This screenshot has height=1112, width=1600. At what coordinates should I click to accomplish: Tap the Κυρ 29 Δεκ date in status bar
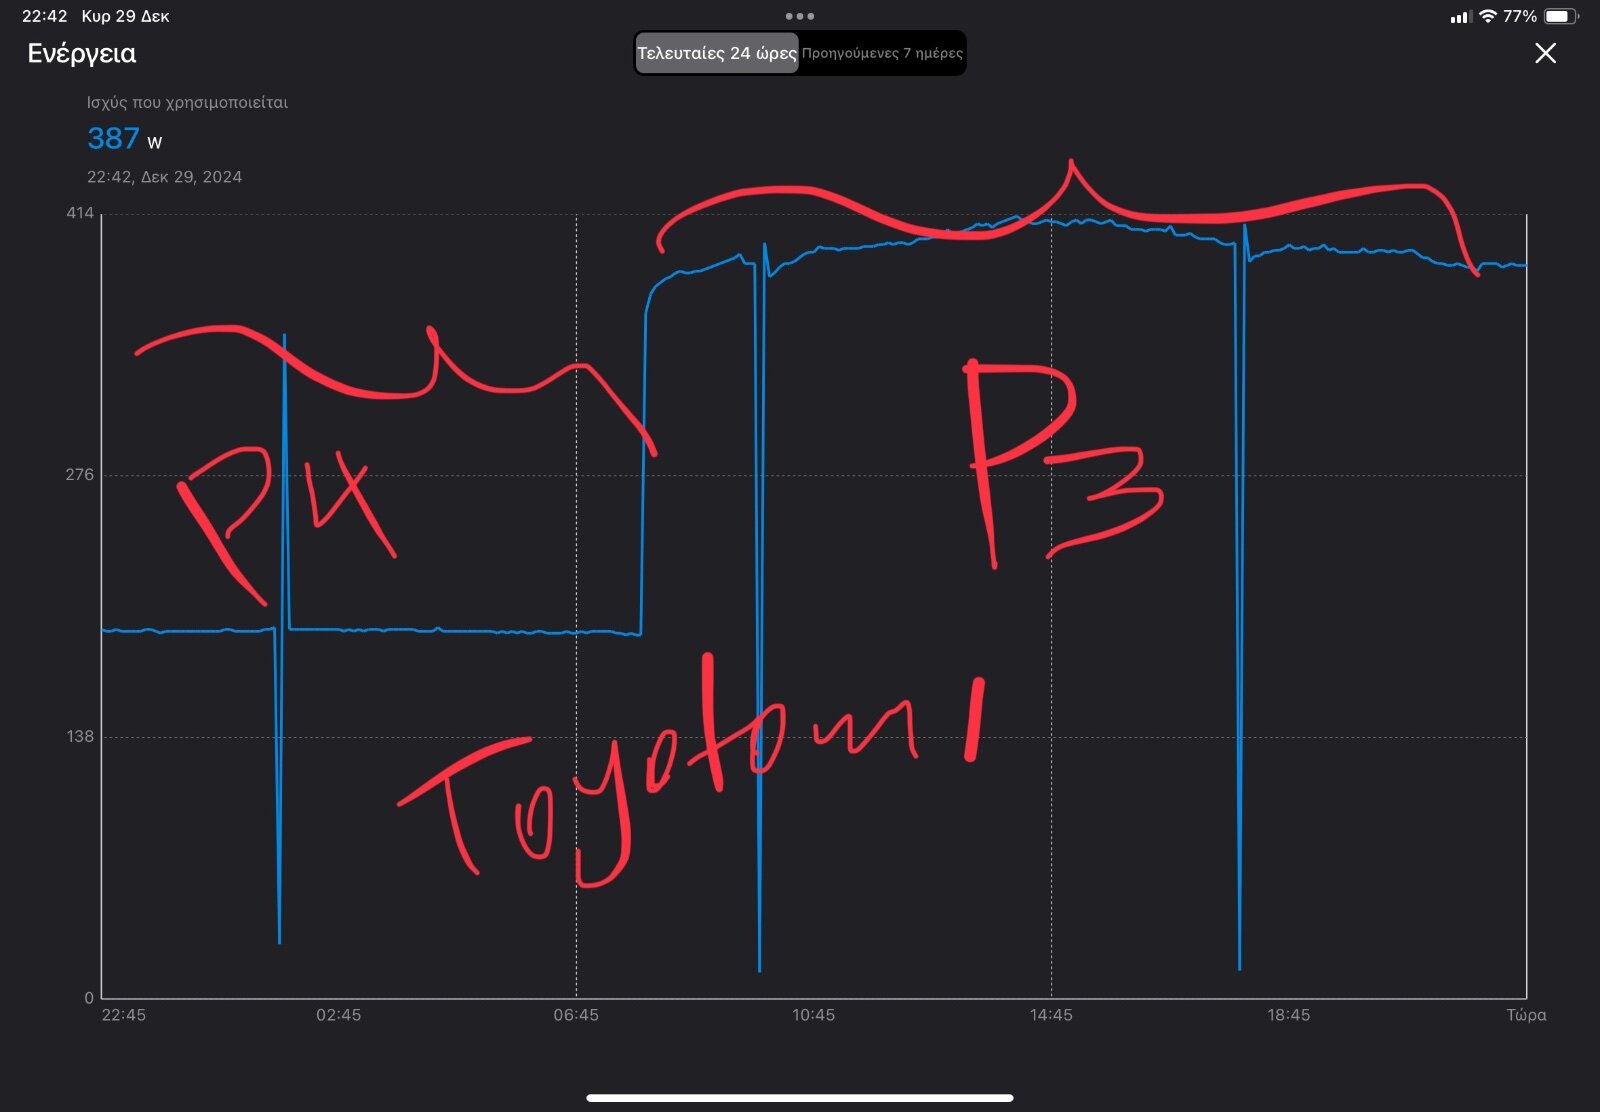pos(125,16)
